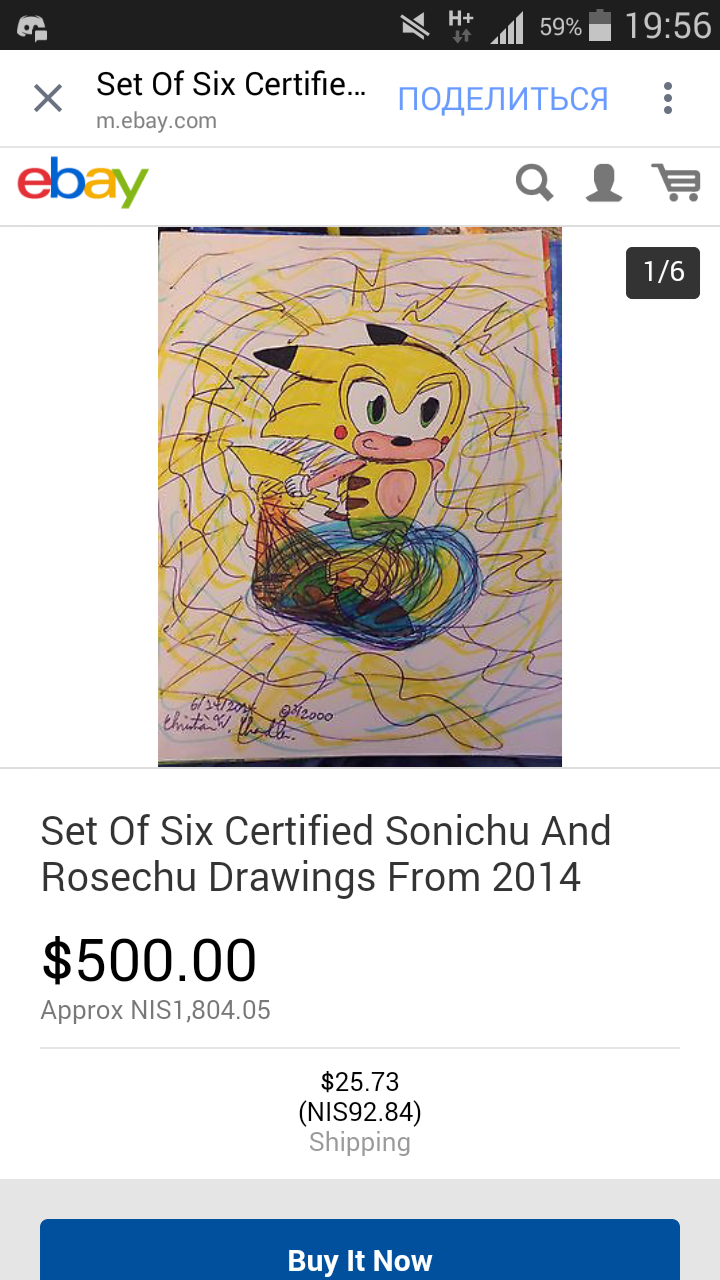Viewport: 720px width, 1280px height.
Task: Tap the Shipping label
Action: (x=360, y=1142)
